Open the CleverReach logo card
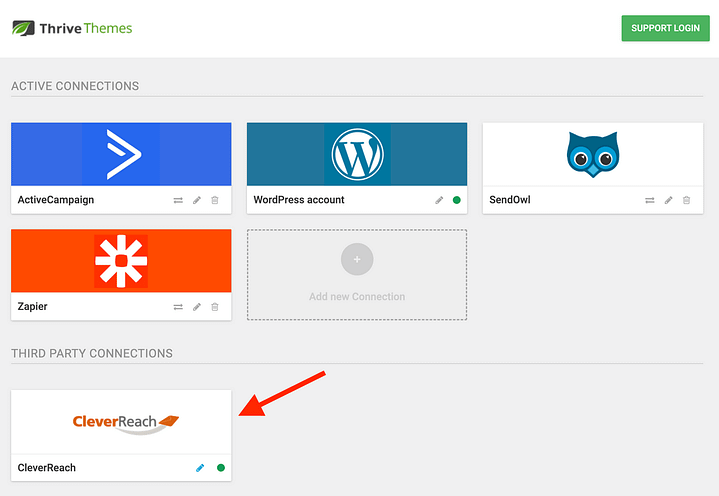 point(121,422)
